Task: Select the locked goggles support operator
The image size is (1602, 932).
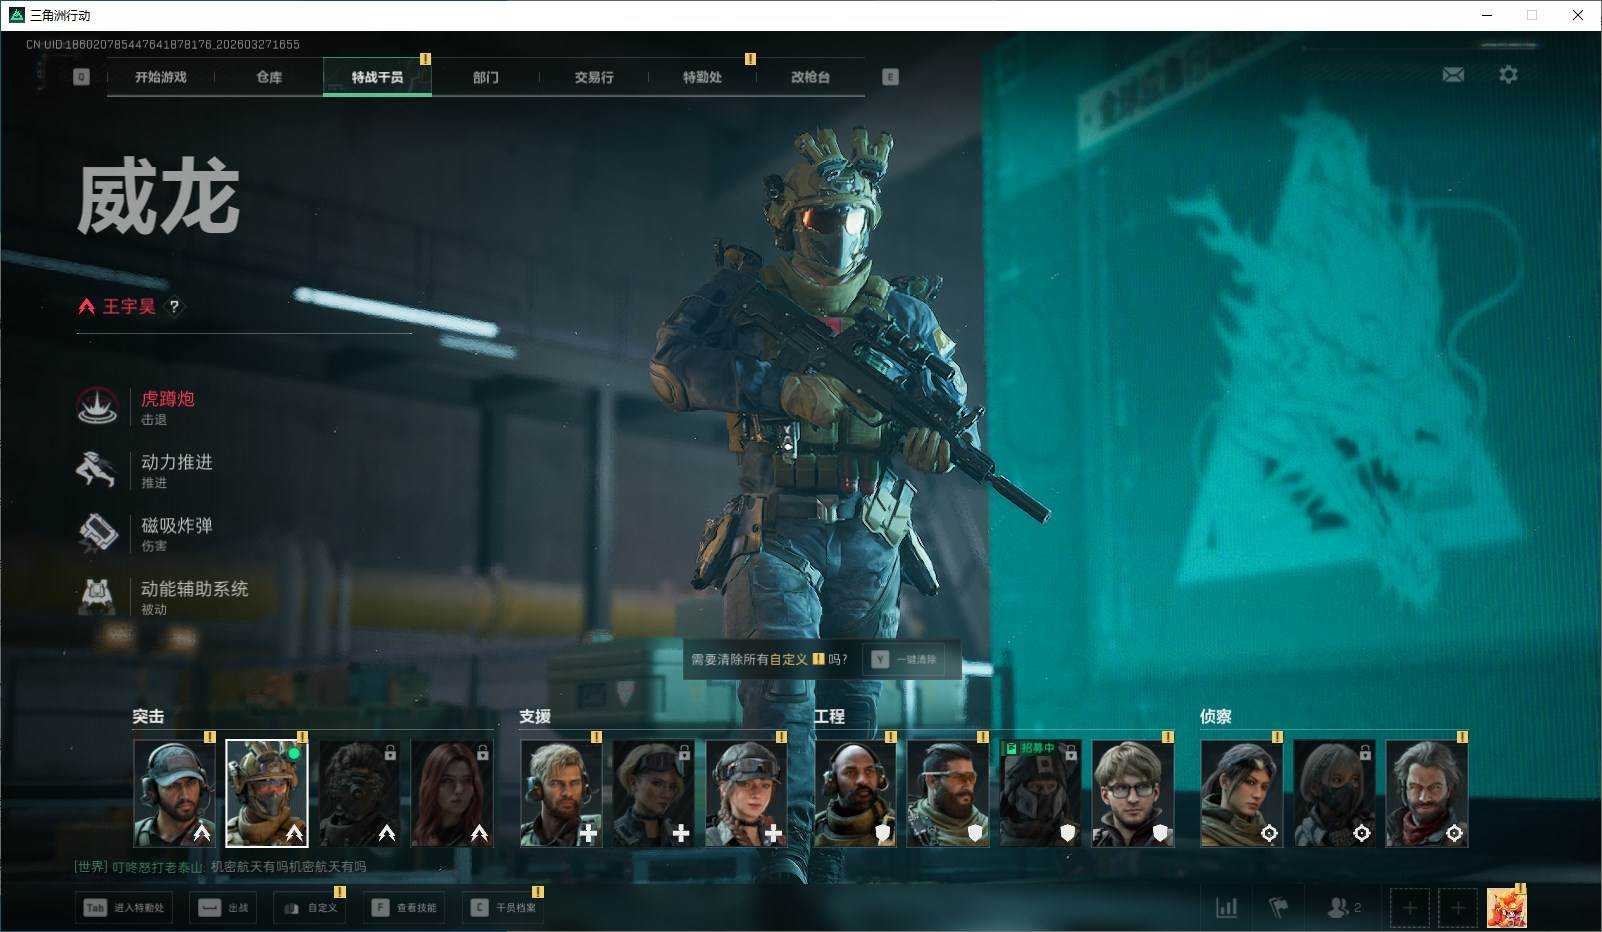Action: point(653,794)
